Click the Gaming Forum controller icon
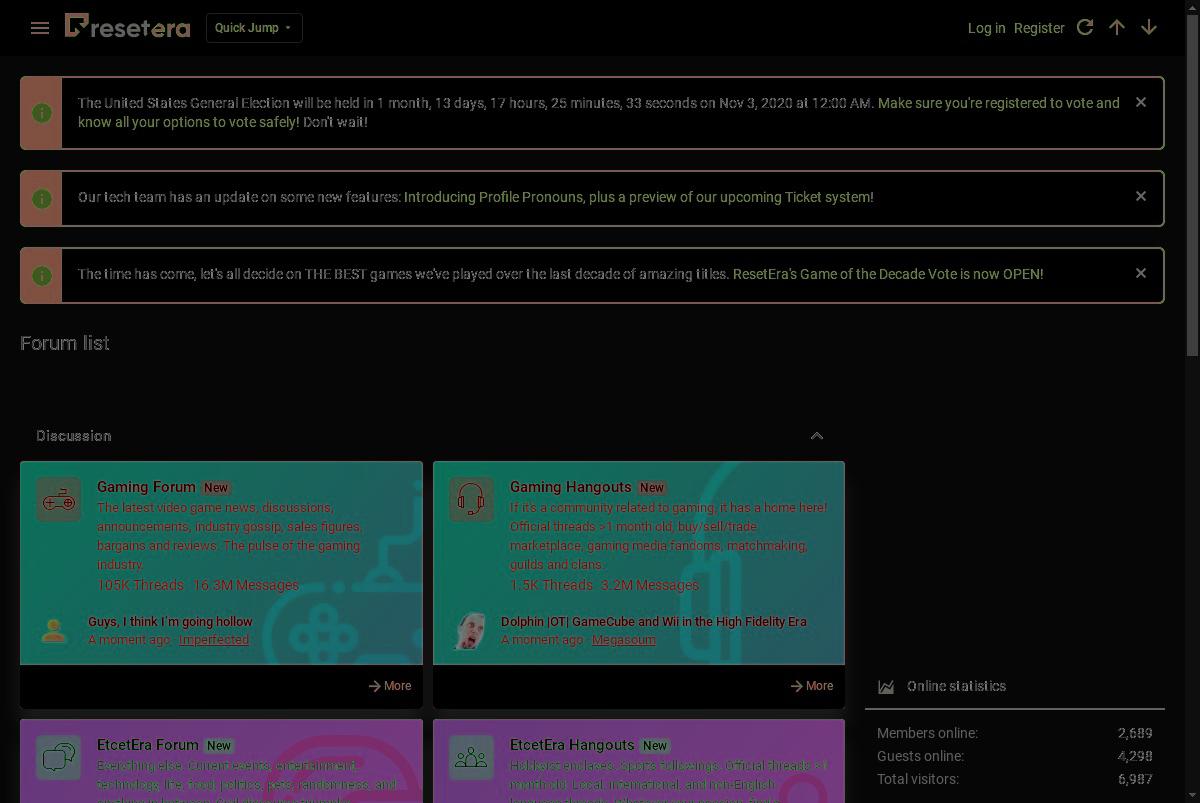The image size is (1200, 803). pyautogui.click(x=59, y=499)
